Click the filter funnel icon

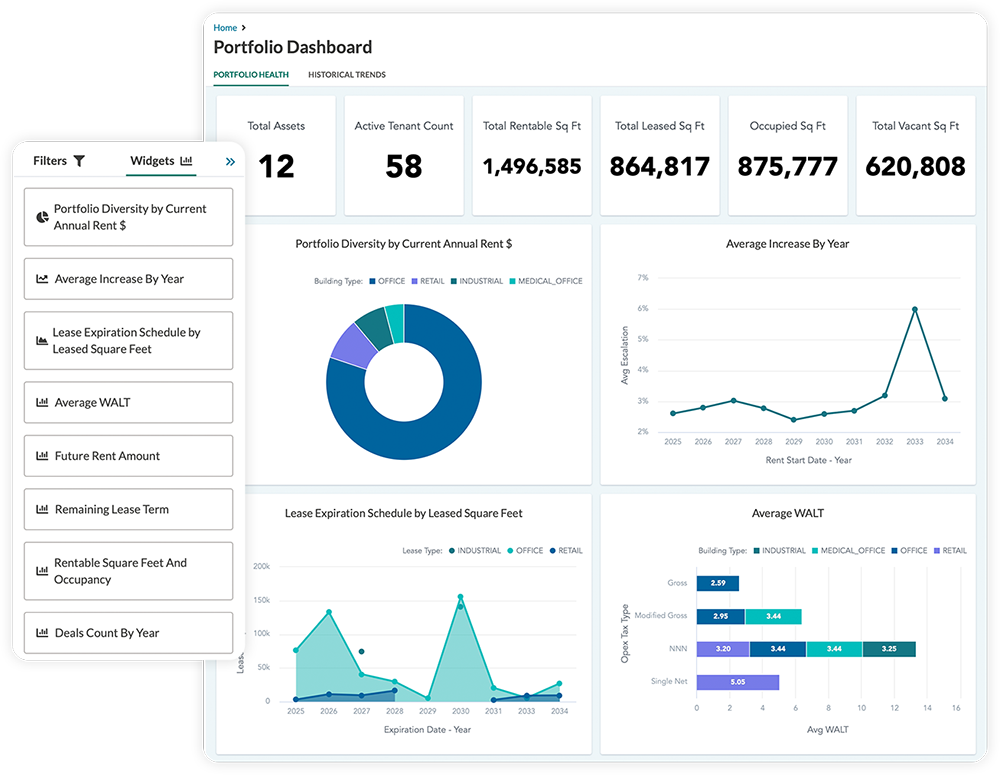point(79,161)
